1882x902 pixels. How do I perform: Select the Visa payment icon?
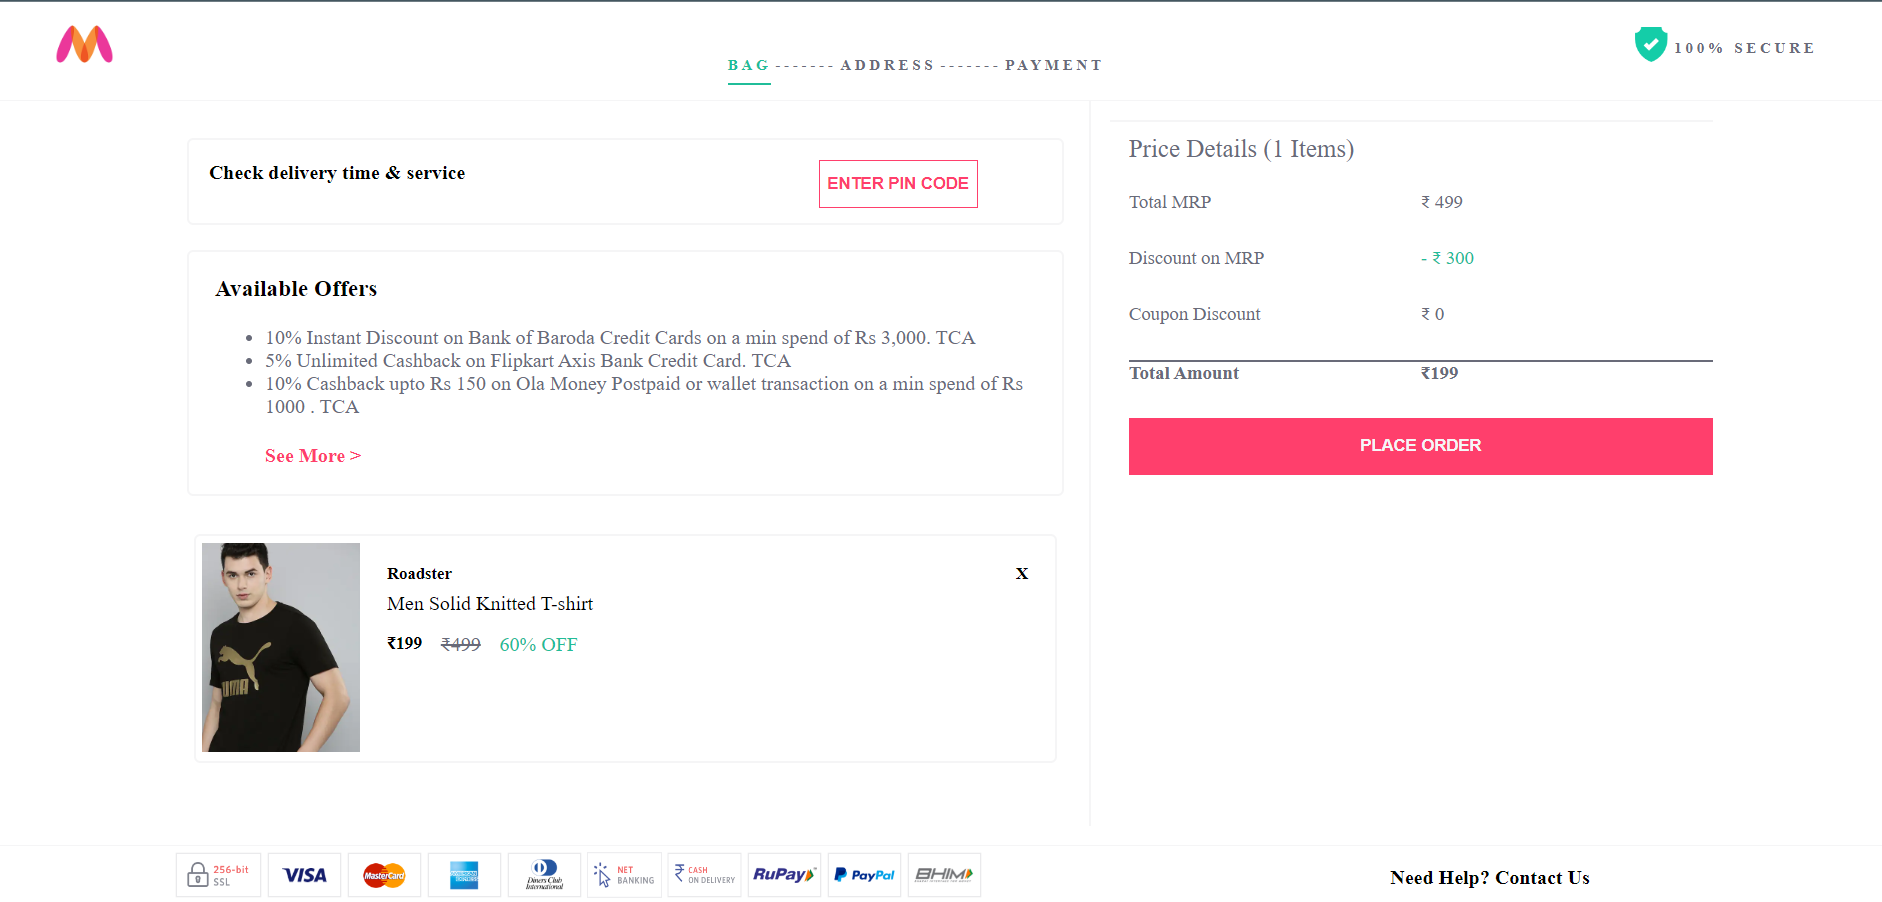click(x=304, y=874)
